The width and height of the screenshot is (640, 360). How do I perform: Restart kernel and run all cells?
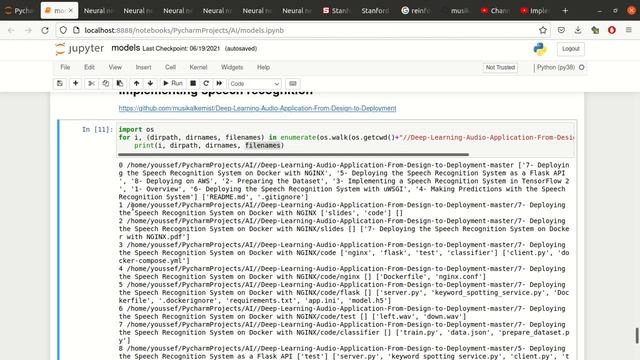tap(219, 83)
